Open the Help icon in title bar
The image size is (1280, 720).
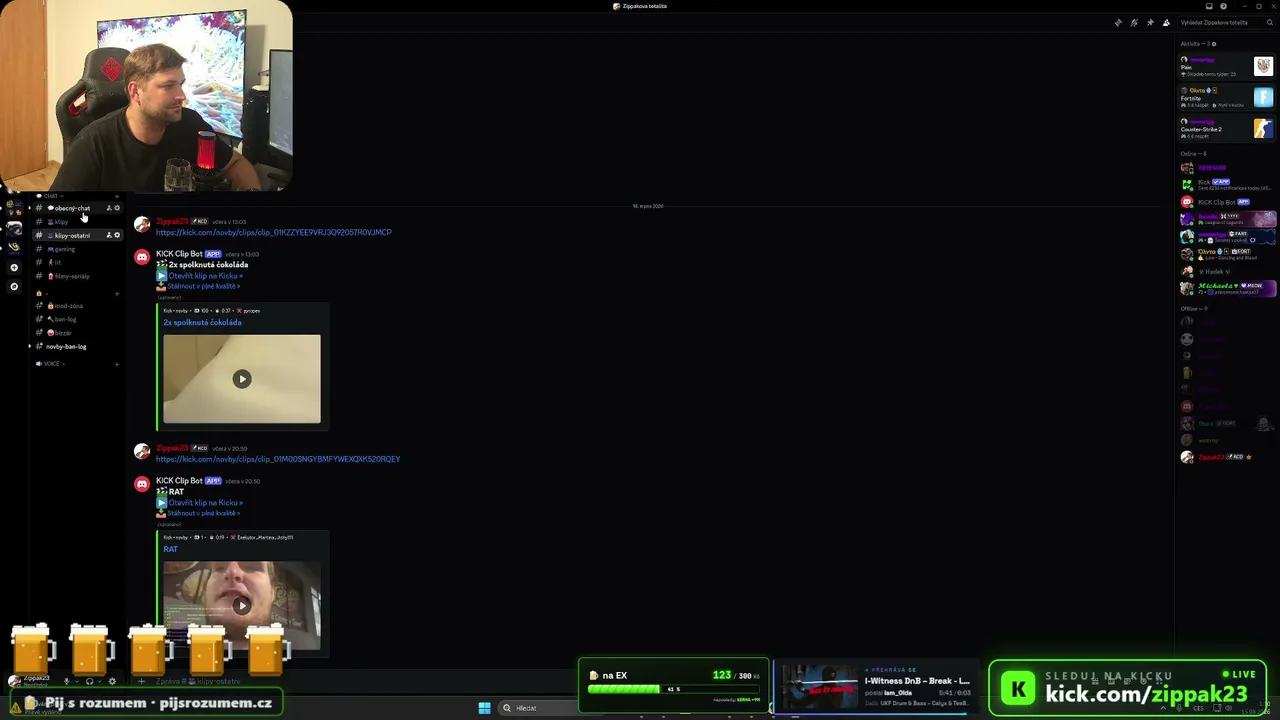click(1223, 6)
